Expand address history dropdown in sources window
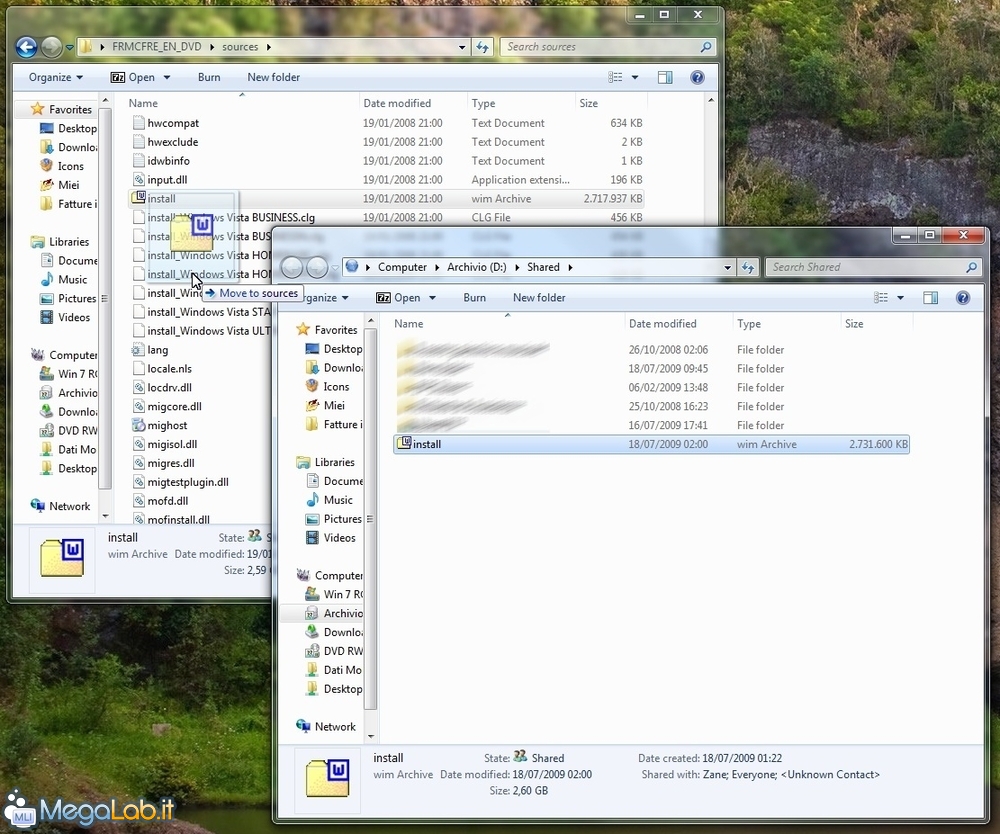The width and height of the screenshot is (1000, 834). [462, 47]
